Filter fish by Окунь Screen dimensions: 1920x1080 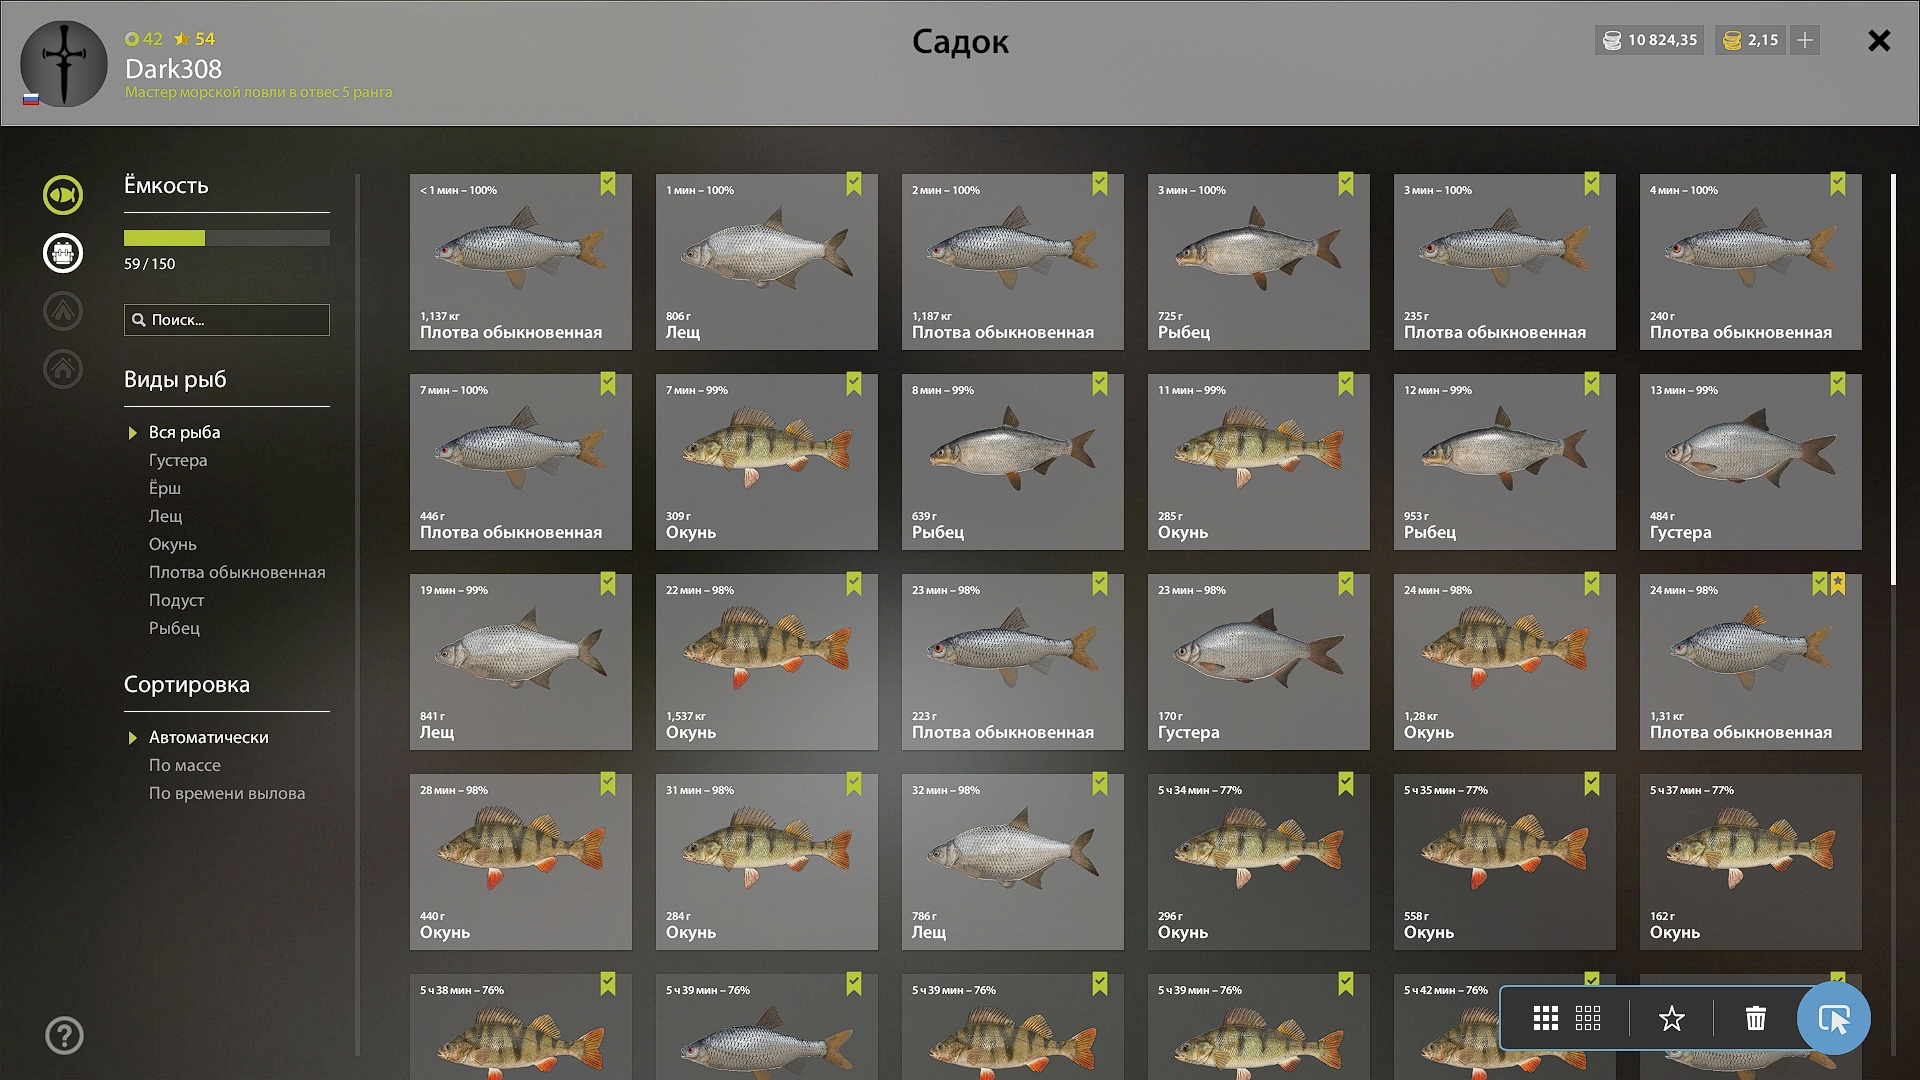click(x=173, y=545)
